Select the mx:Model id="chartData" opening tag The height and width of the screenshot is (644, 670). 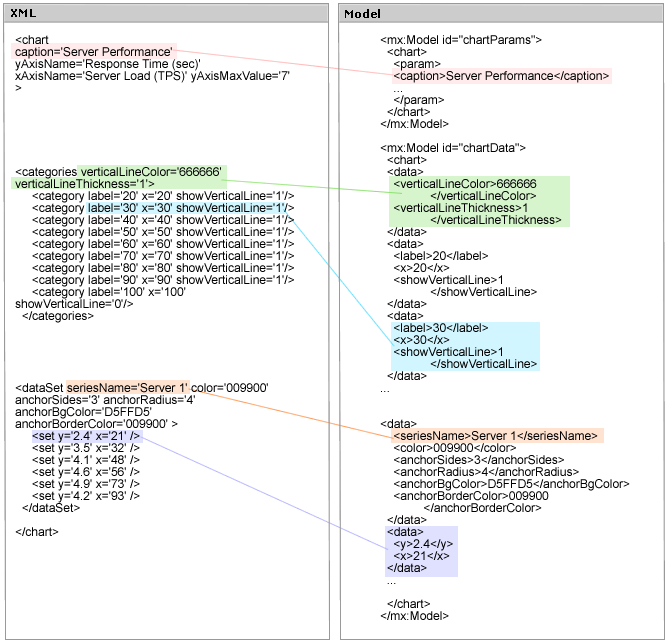point(453,147)
